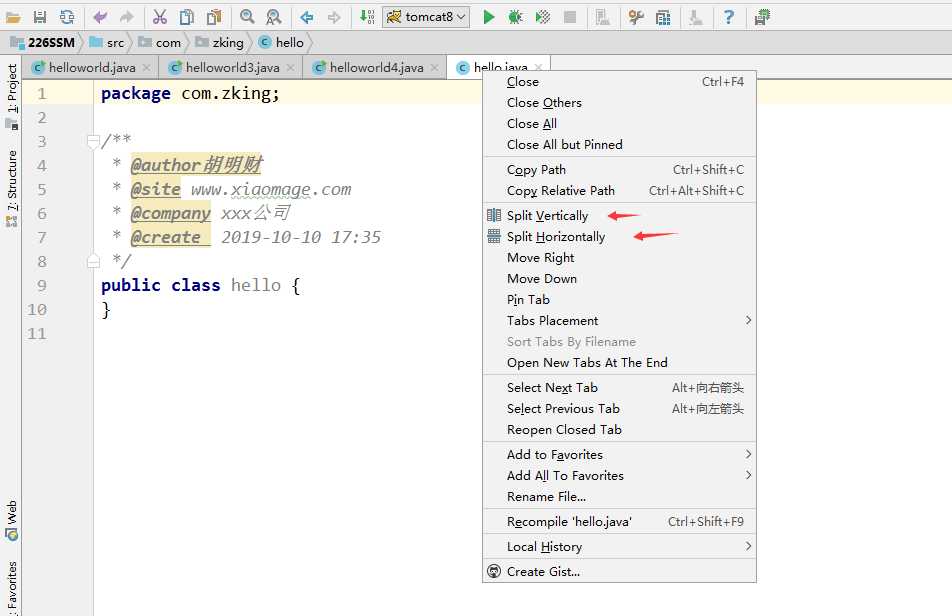The image size is (952, 616).
Task: Choose Close Others
Action: point(619,103)
